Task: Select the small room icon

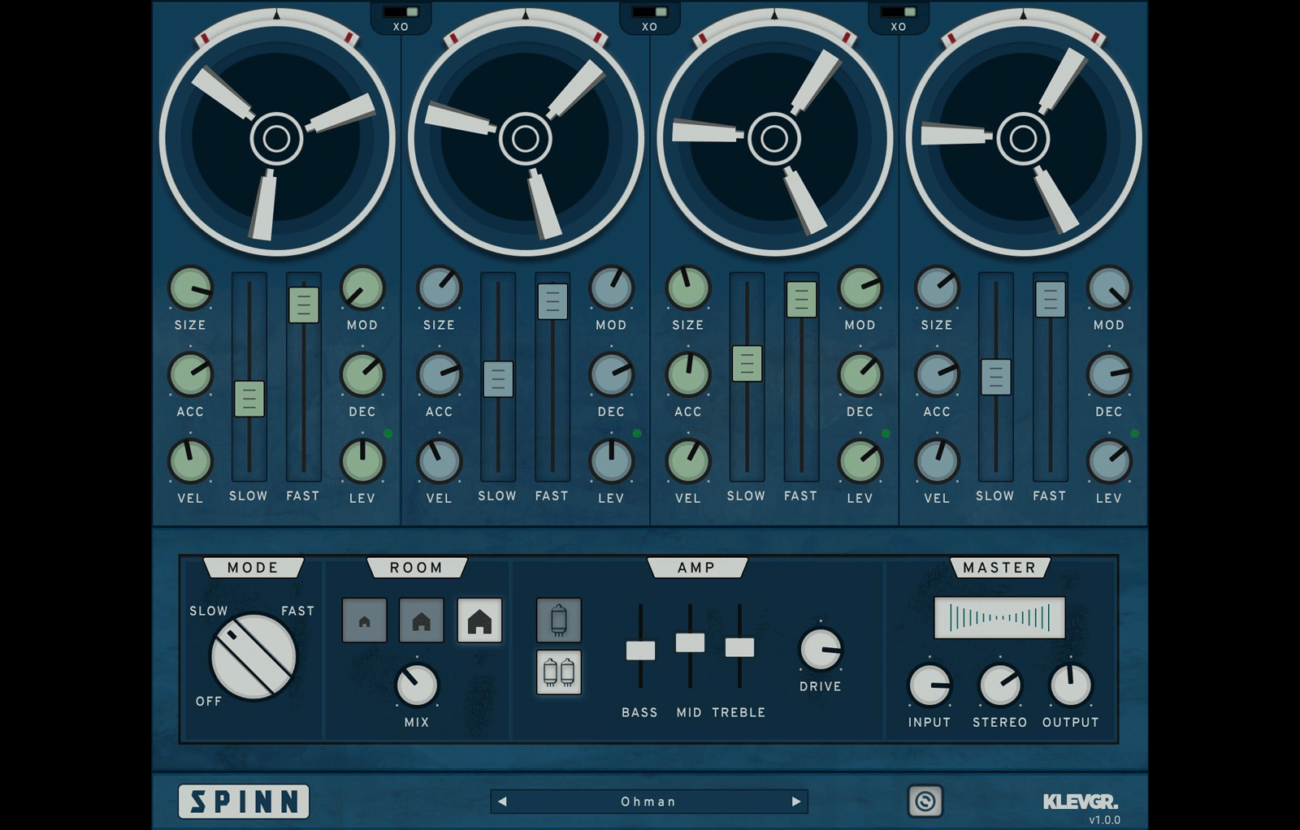Action: (x=364, y=620)
